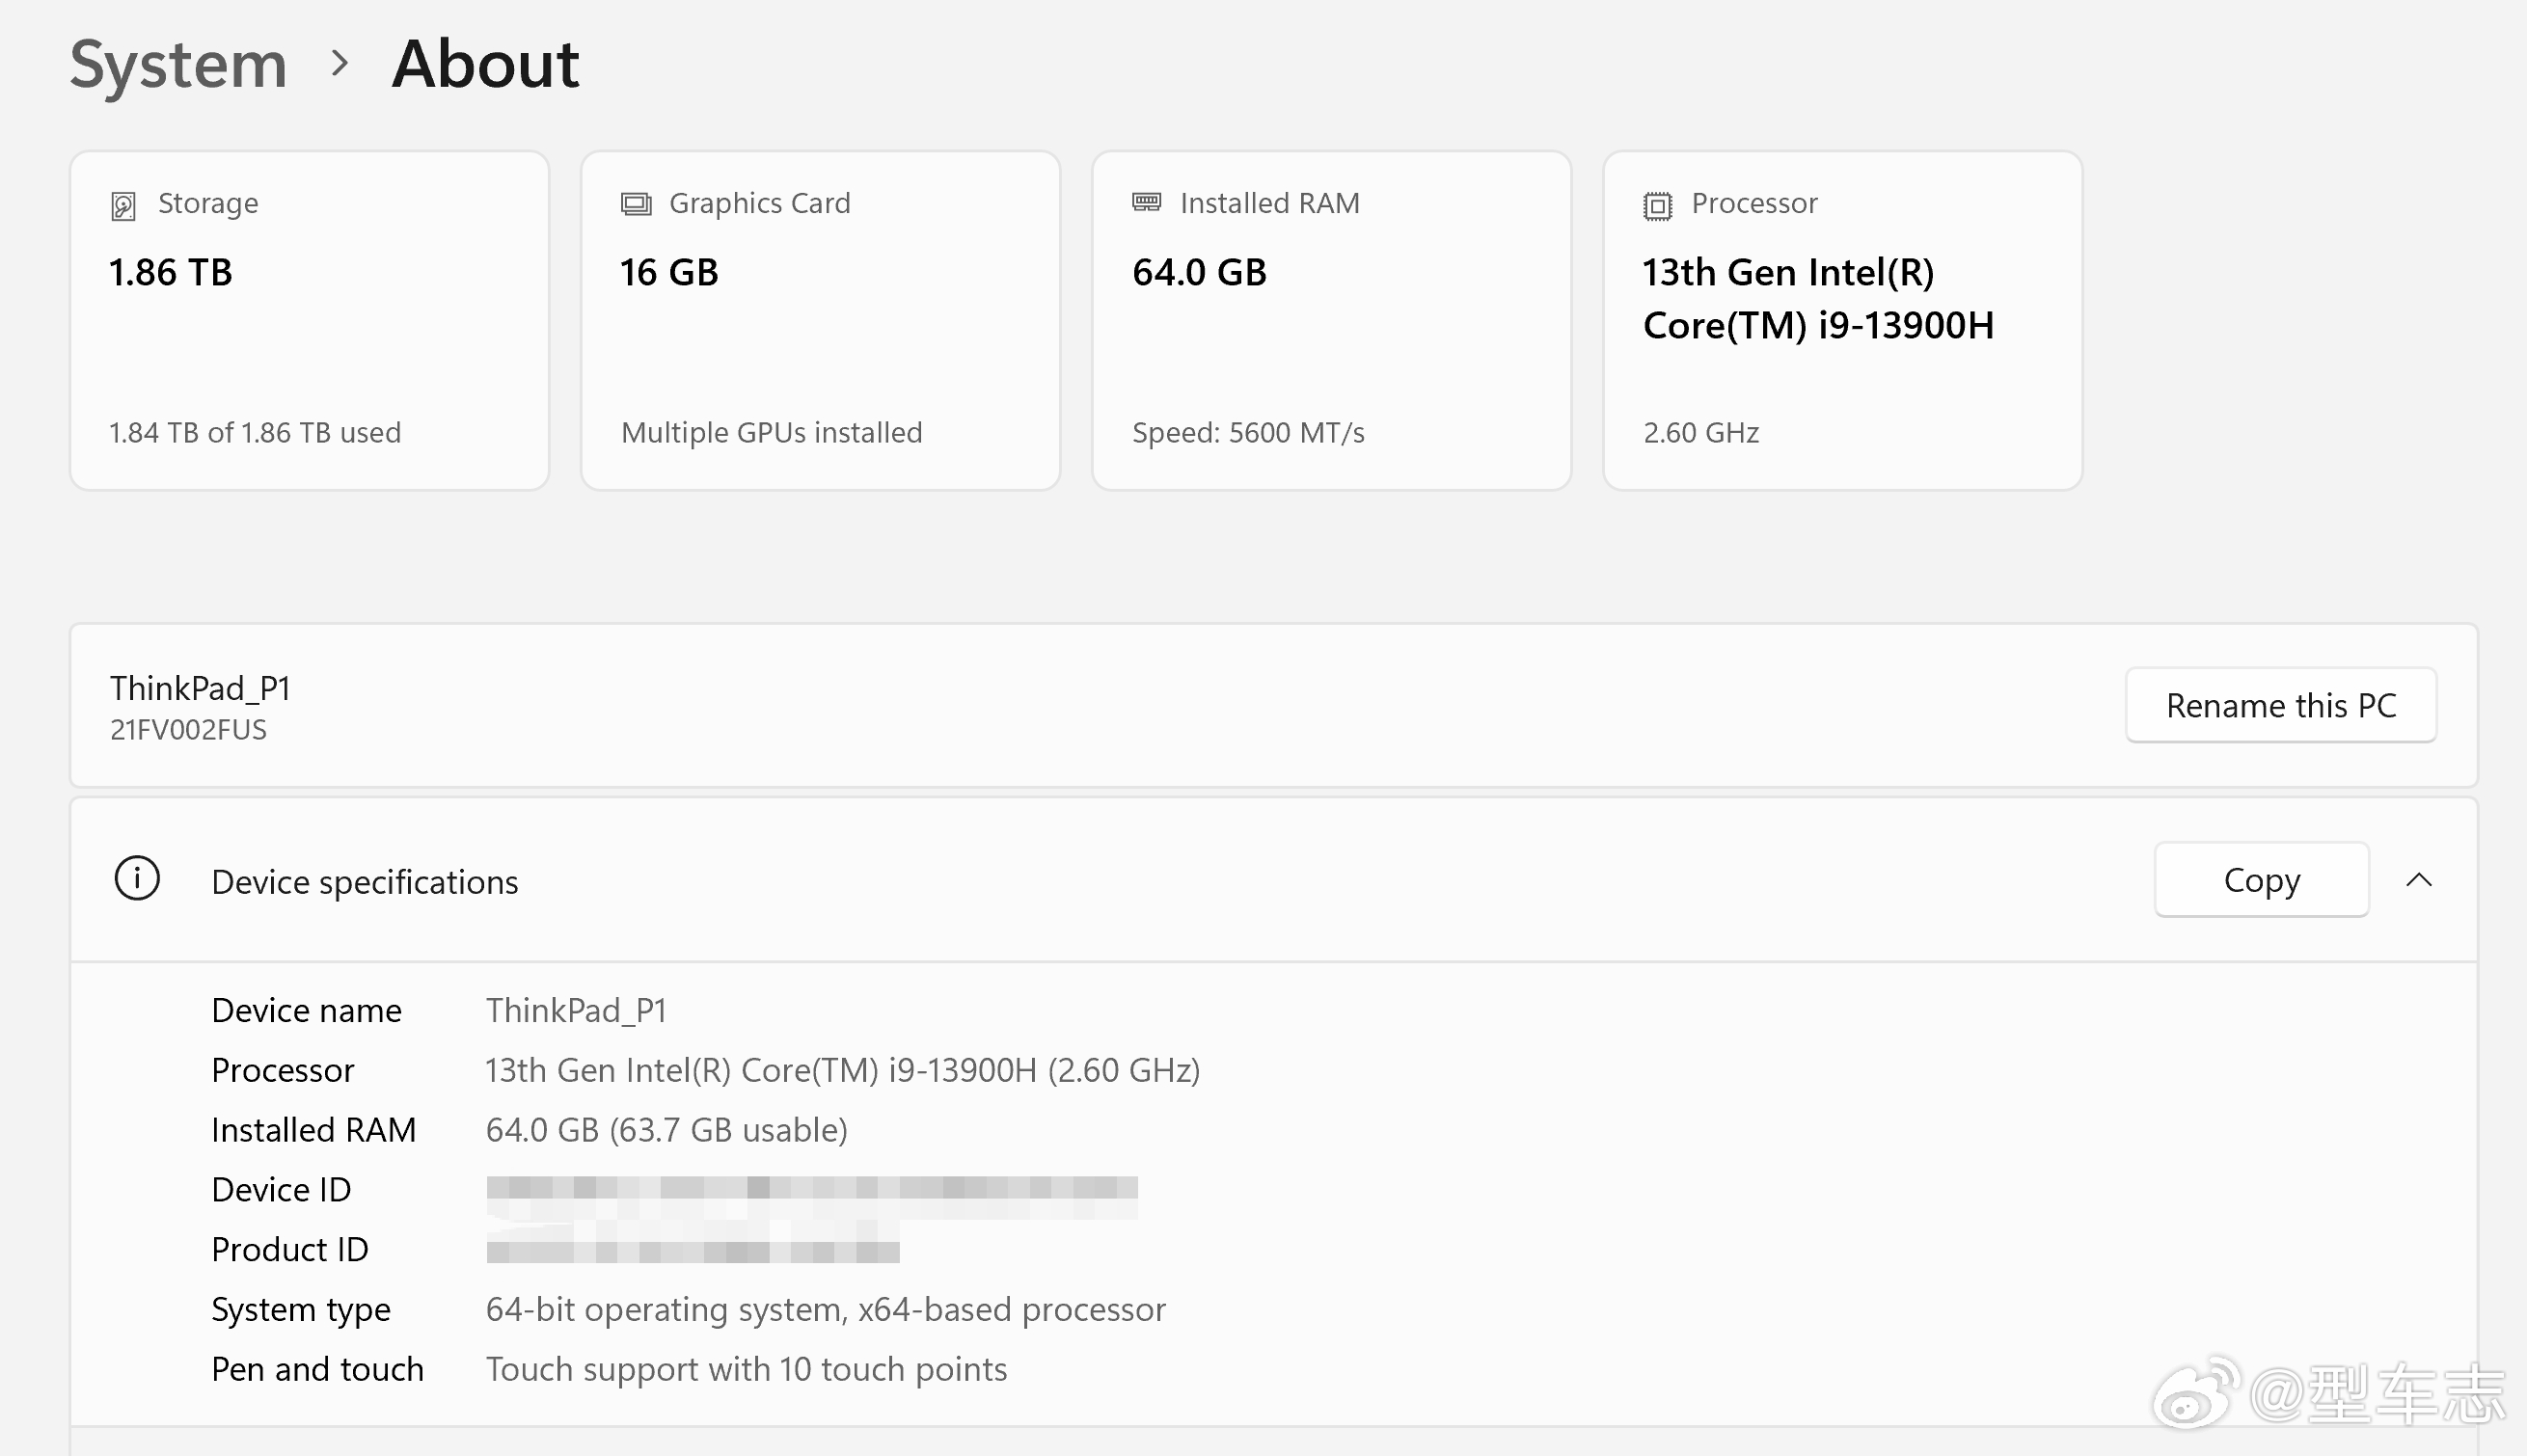Click the Installed RAM memory icon
2527x1456 pixels.
(x=1146, y=203)
